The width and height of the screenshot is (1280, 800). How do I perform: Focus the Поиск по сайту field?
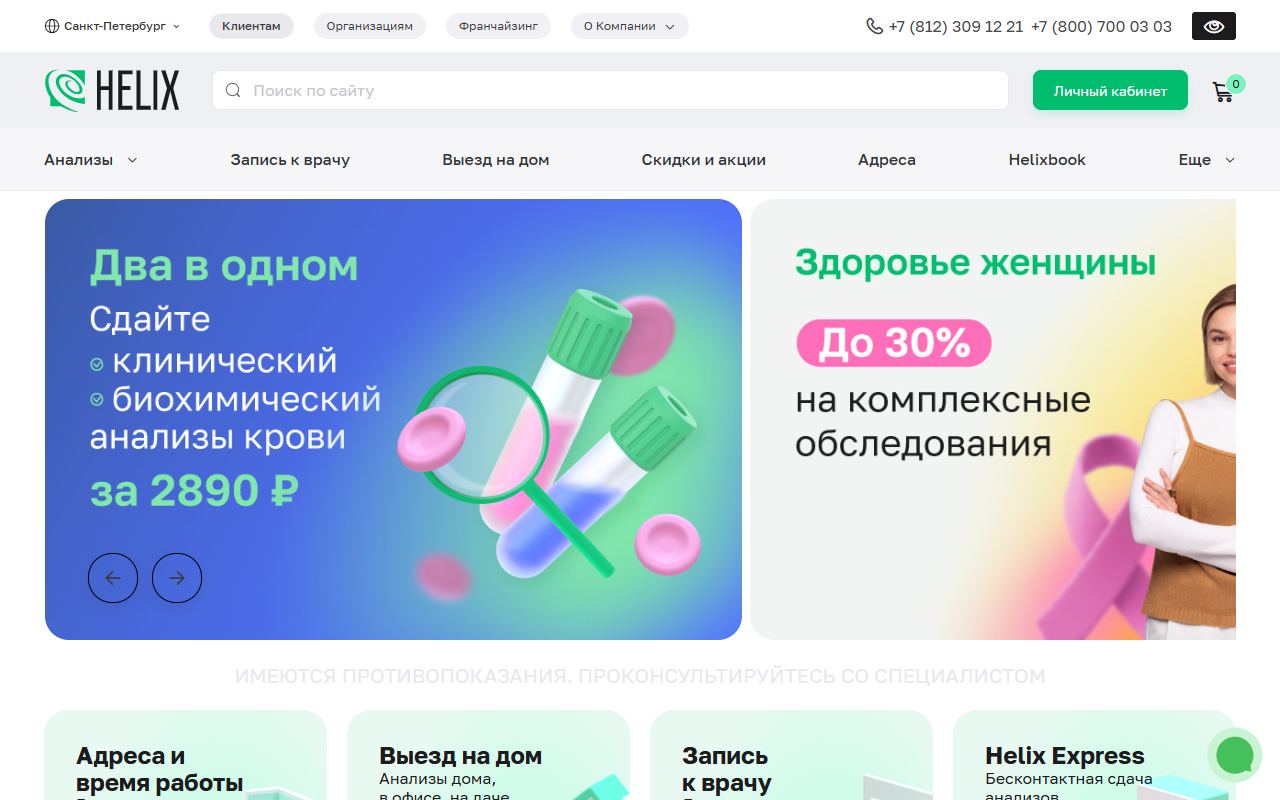(610, 90)
